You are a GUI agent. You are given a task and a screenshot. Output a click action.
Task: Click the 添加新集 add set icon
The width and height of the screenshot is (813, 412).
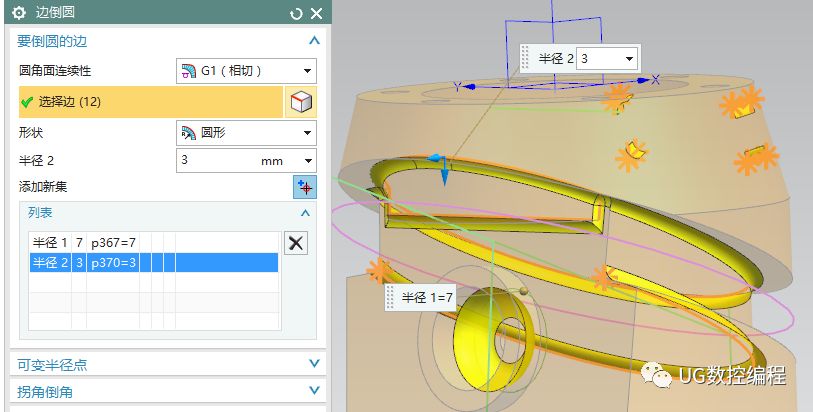tap(305, 187)
